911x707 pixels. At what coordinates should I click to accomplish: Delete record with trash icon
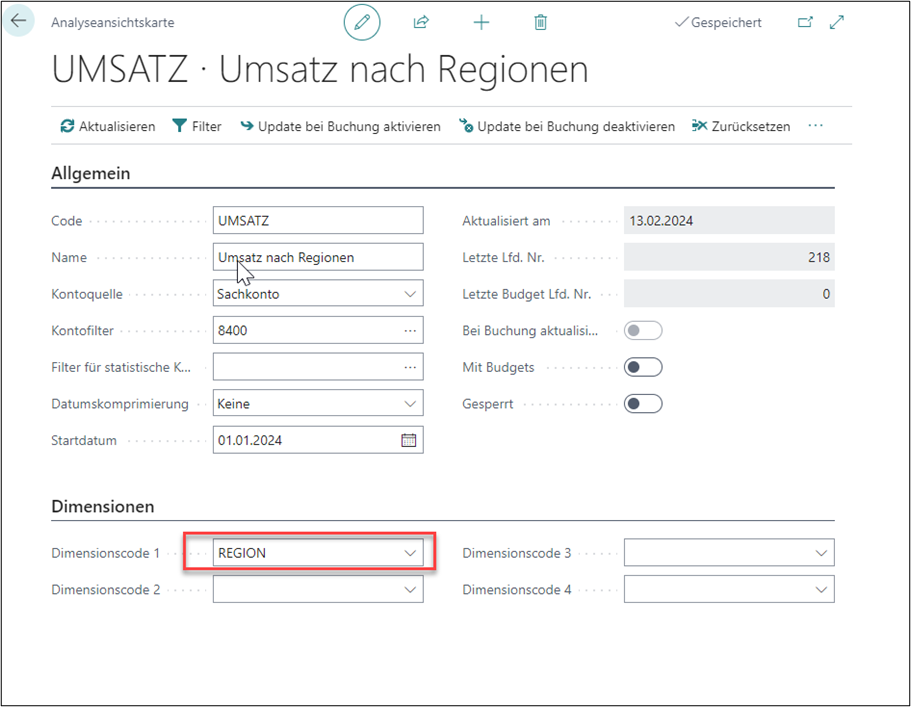pyautogui.click(x=540, y=22)
